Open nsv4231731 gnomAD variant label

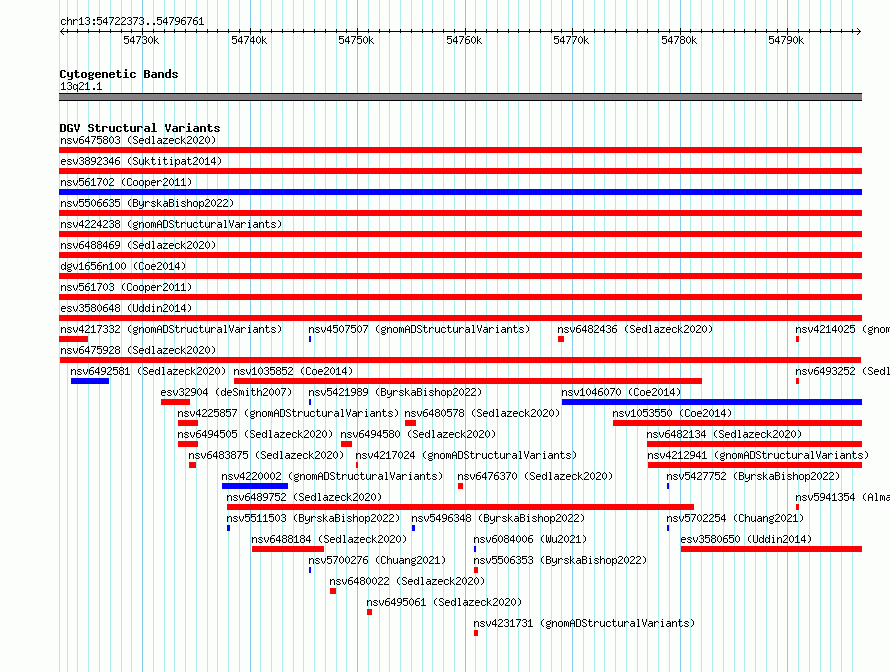click(584, 623)
